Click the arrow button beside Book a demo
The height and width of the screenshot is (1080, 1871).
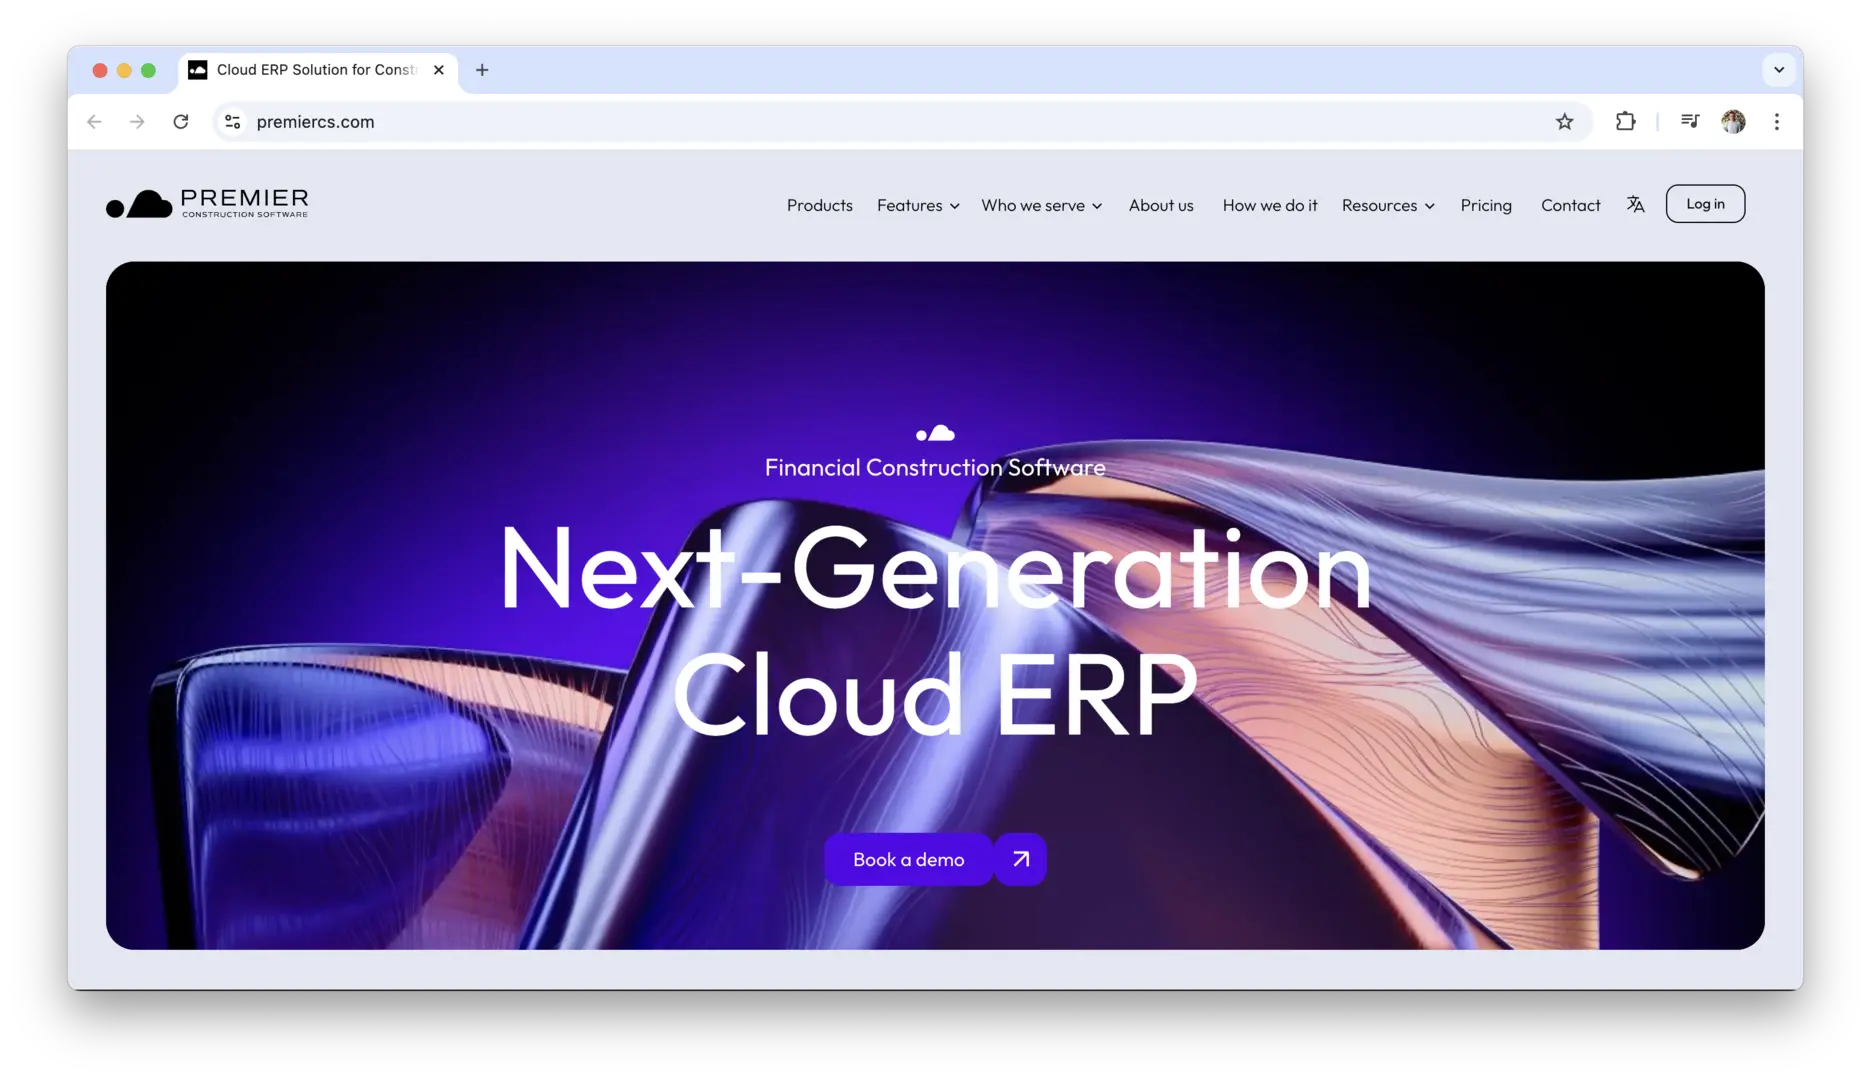point(1020,859)
